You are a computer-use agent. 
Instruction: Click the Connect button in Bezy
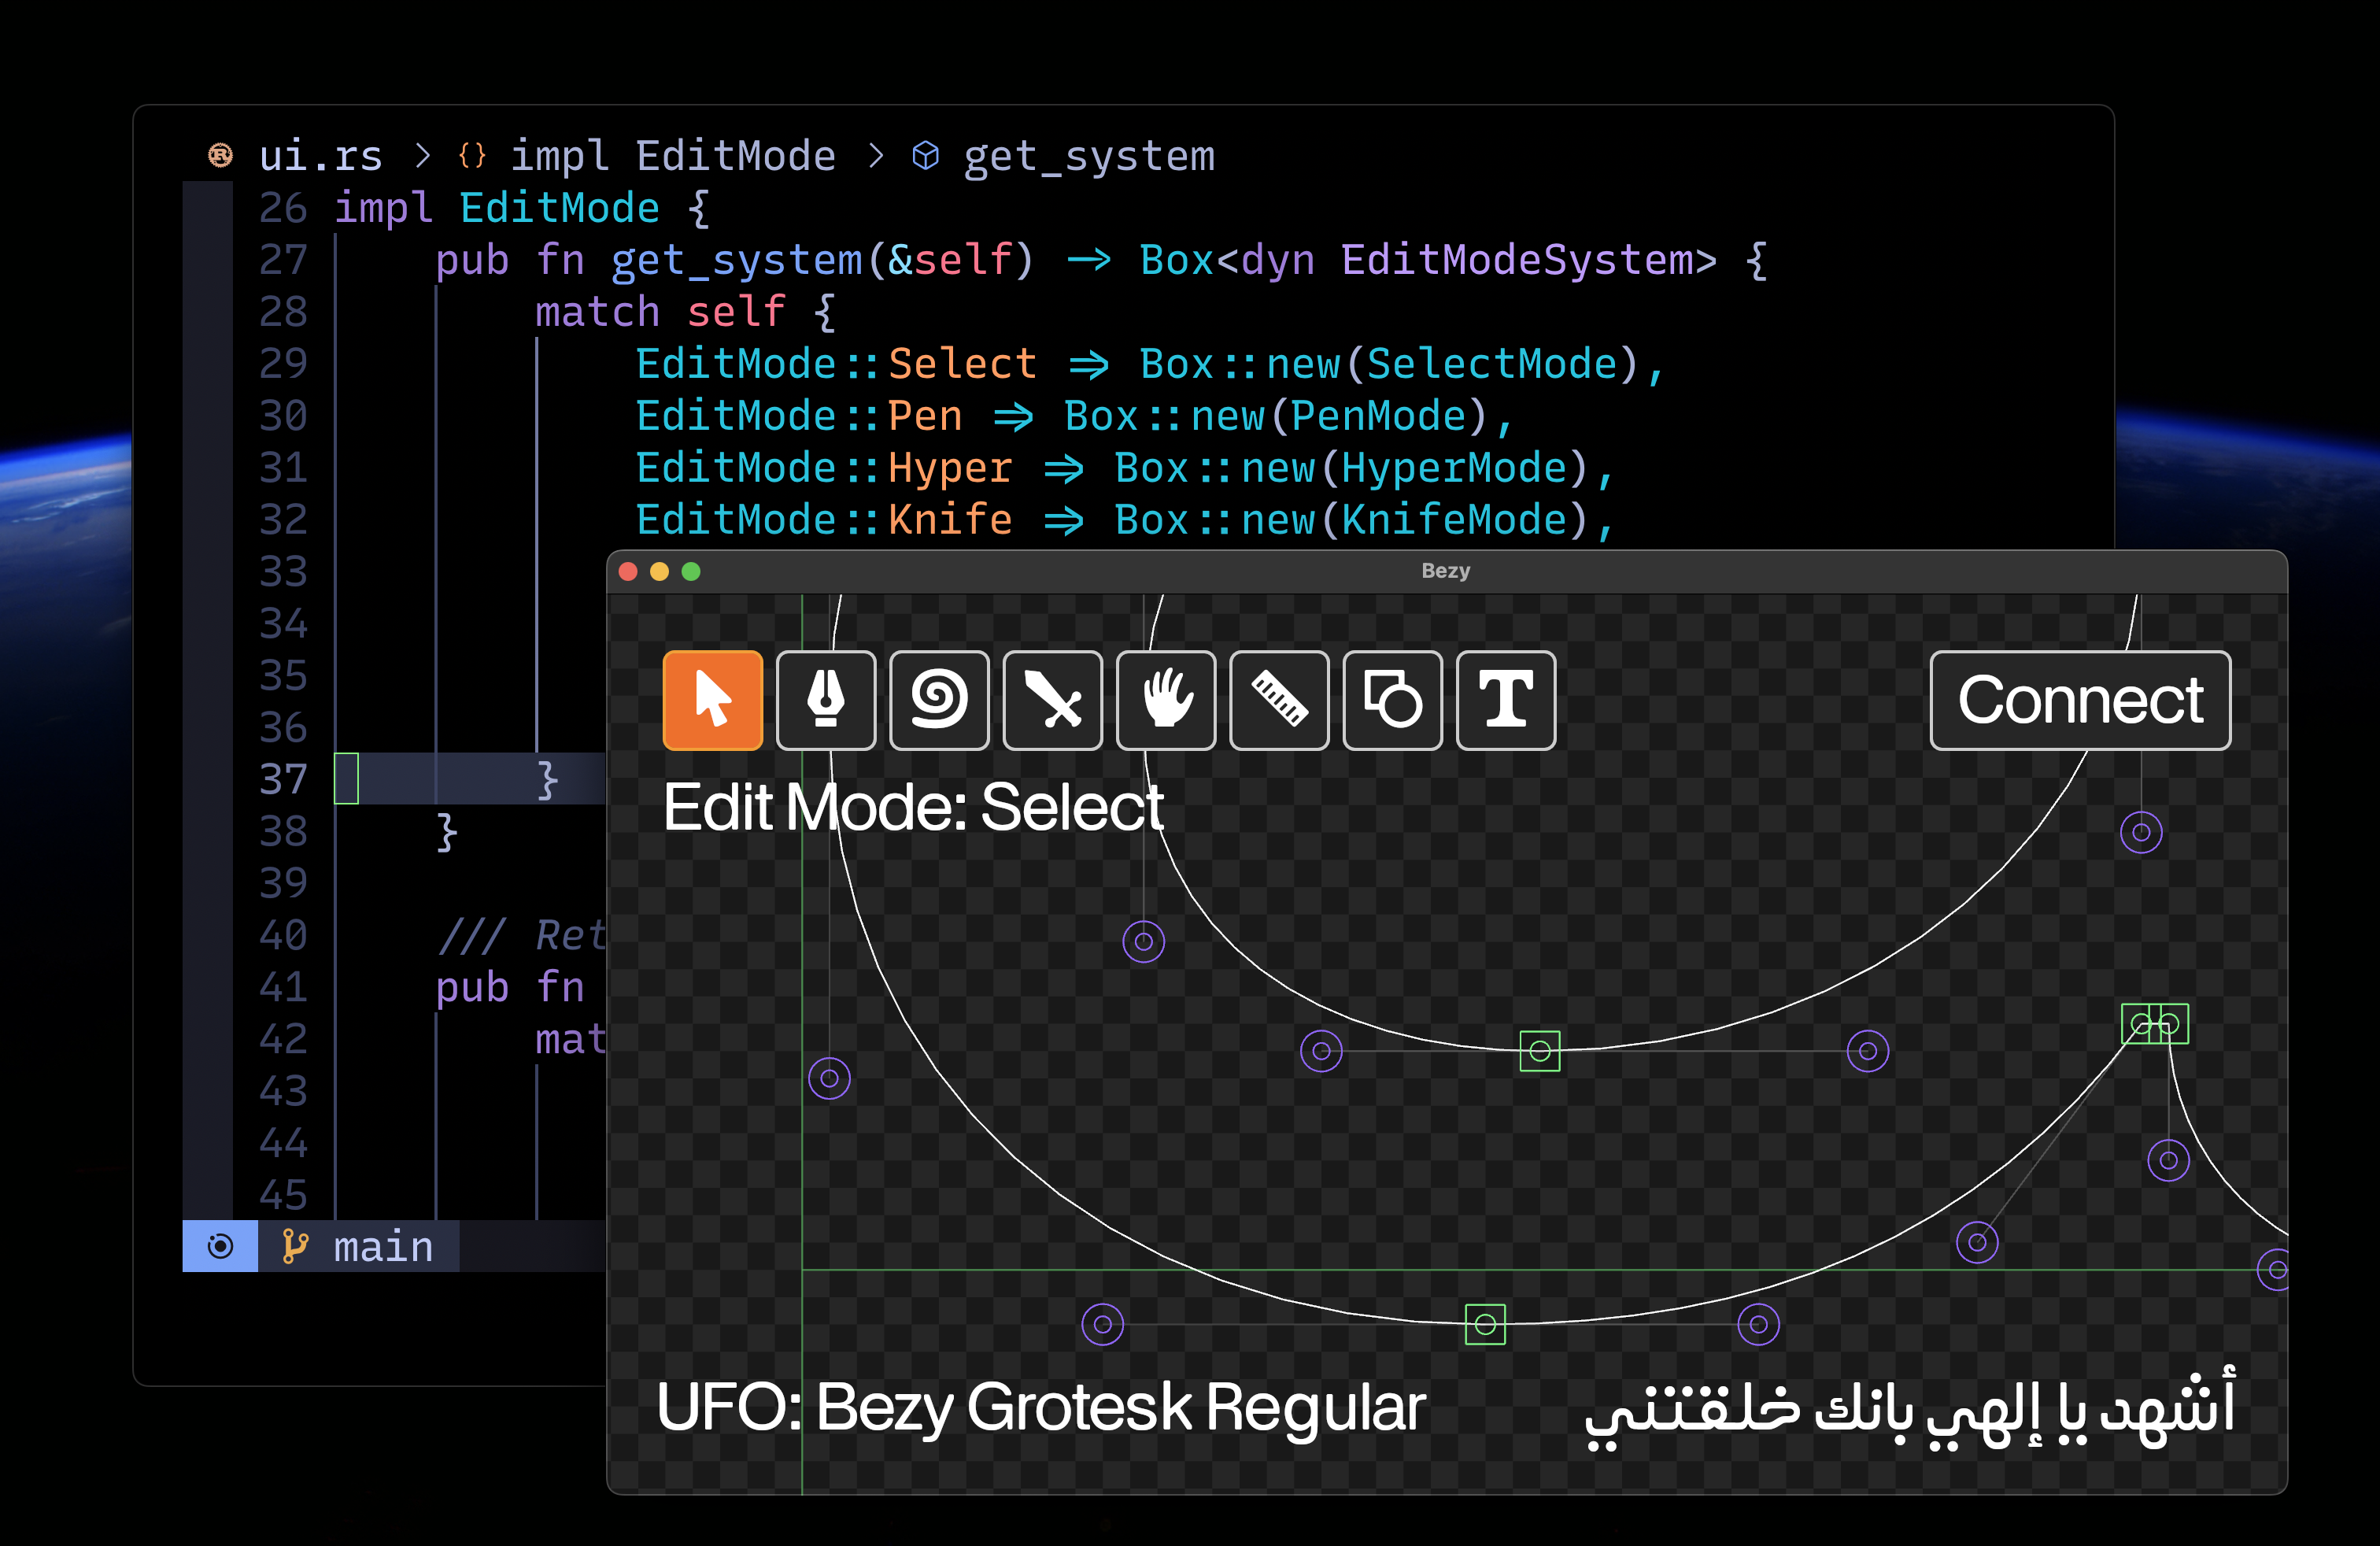2080,700
